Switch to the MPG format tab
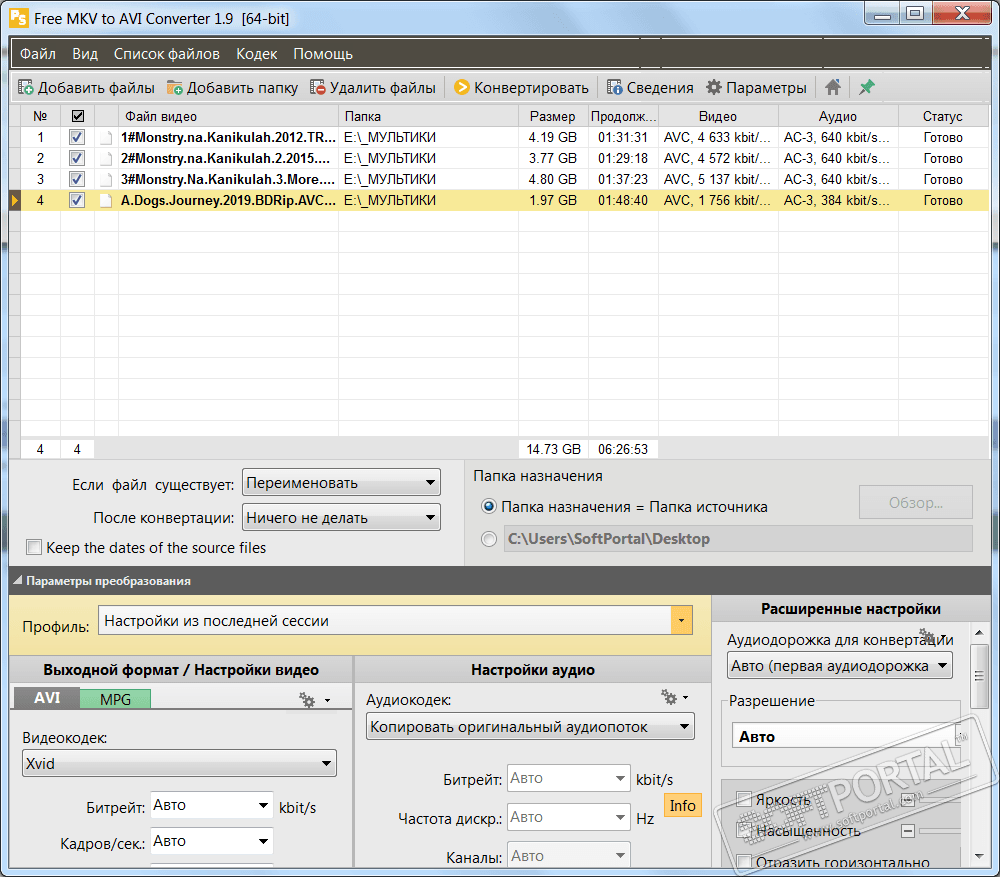The width and height of the screenshot is (1000, 877). (115, 700)
